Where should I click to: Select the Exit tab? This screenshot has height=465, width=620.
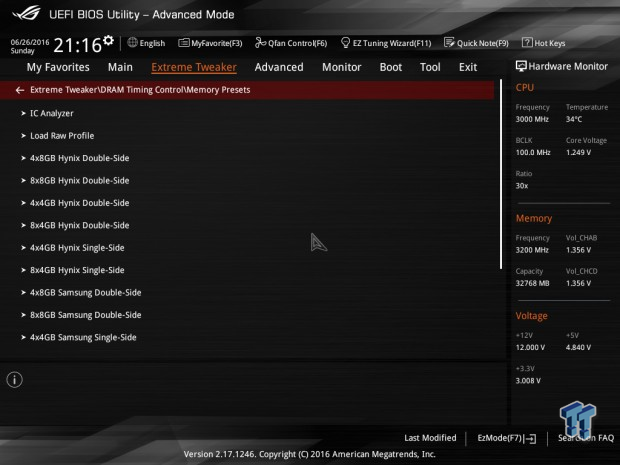(x=468, y=67)
